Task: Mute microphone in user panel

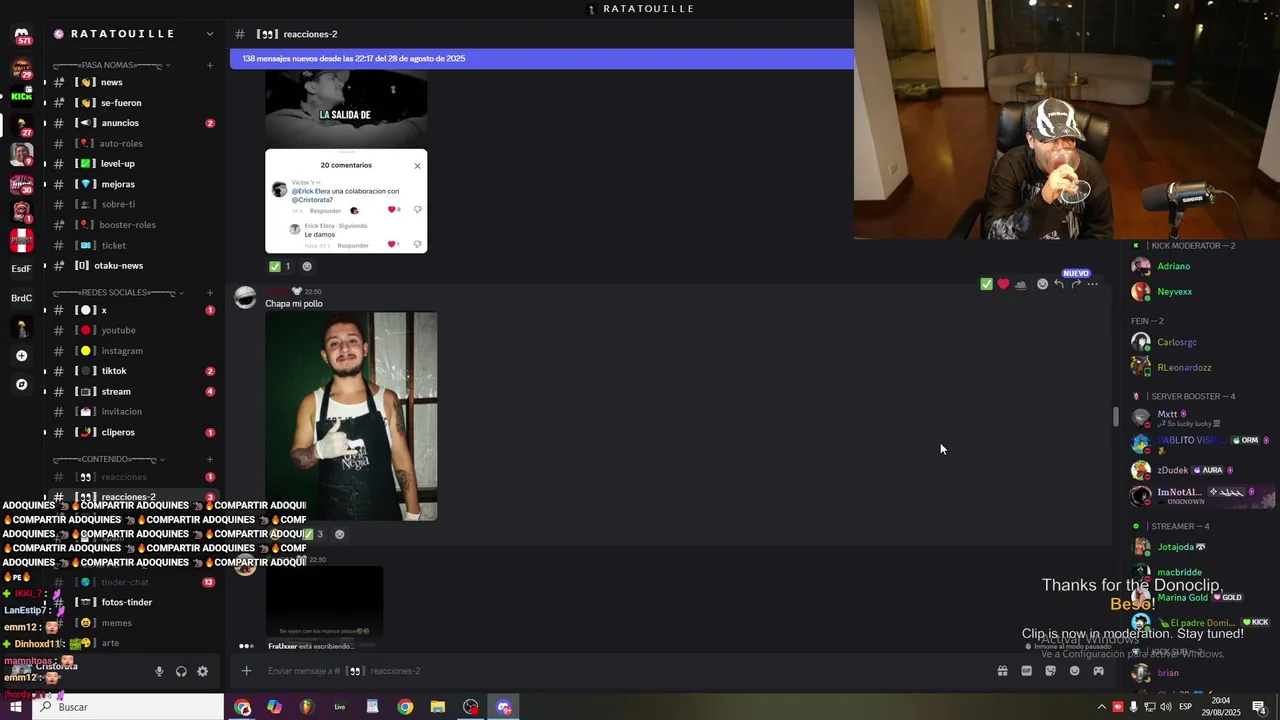Action: pos(159,672)
